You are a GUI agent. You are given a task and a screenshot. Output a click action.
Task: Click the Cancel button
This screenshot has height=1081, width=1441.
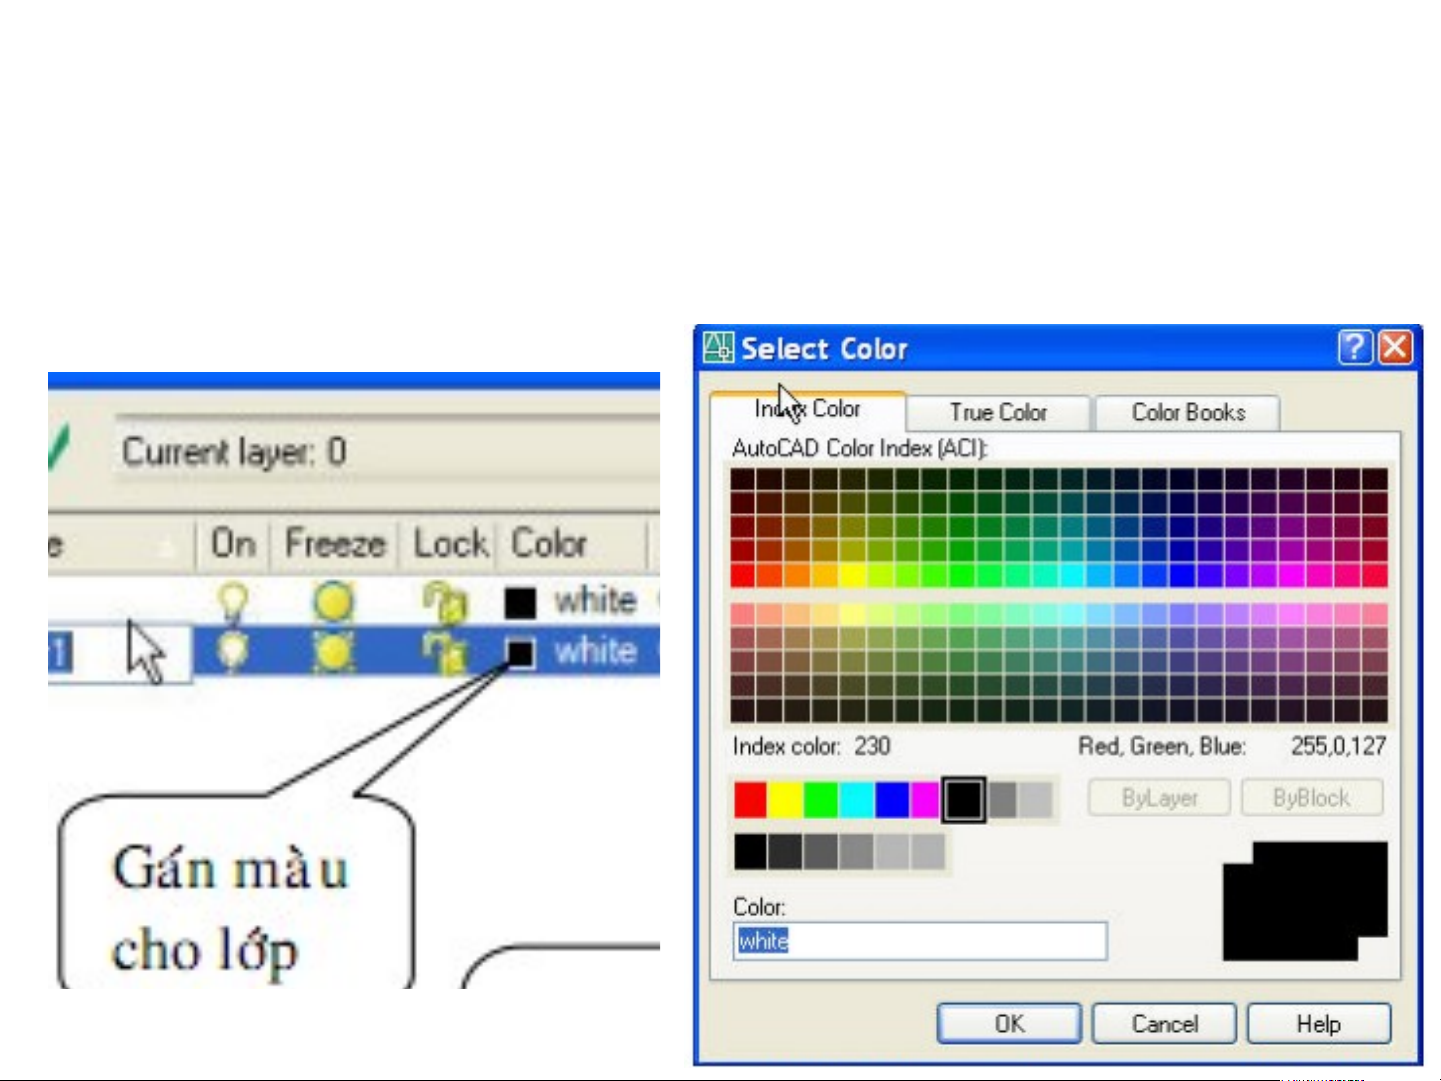click(x=1164, y=1024)
